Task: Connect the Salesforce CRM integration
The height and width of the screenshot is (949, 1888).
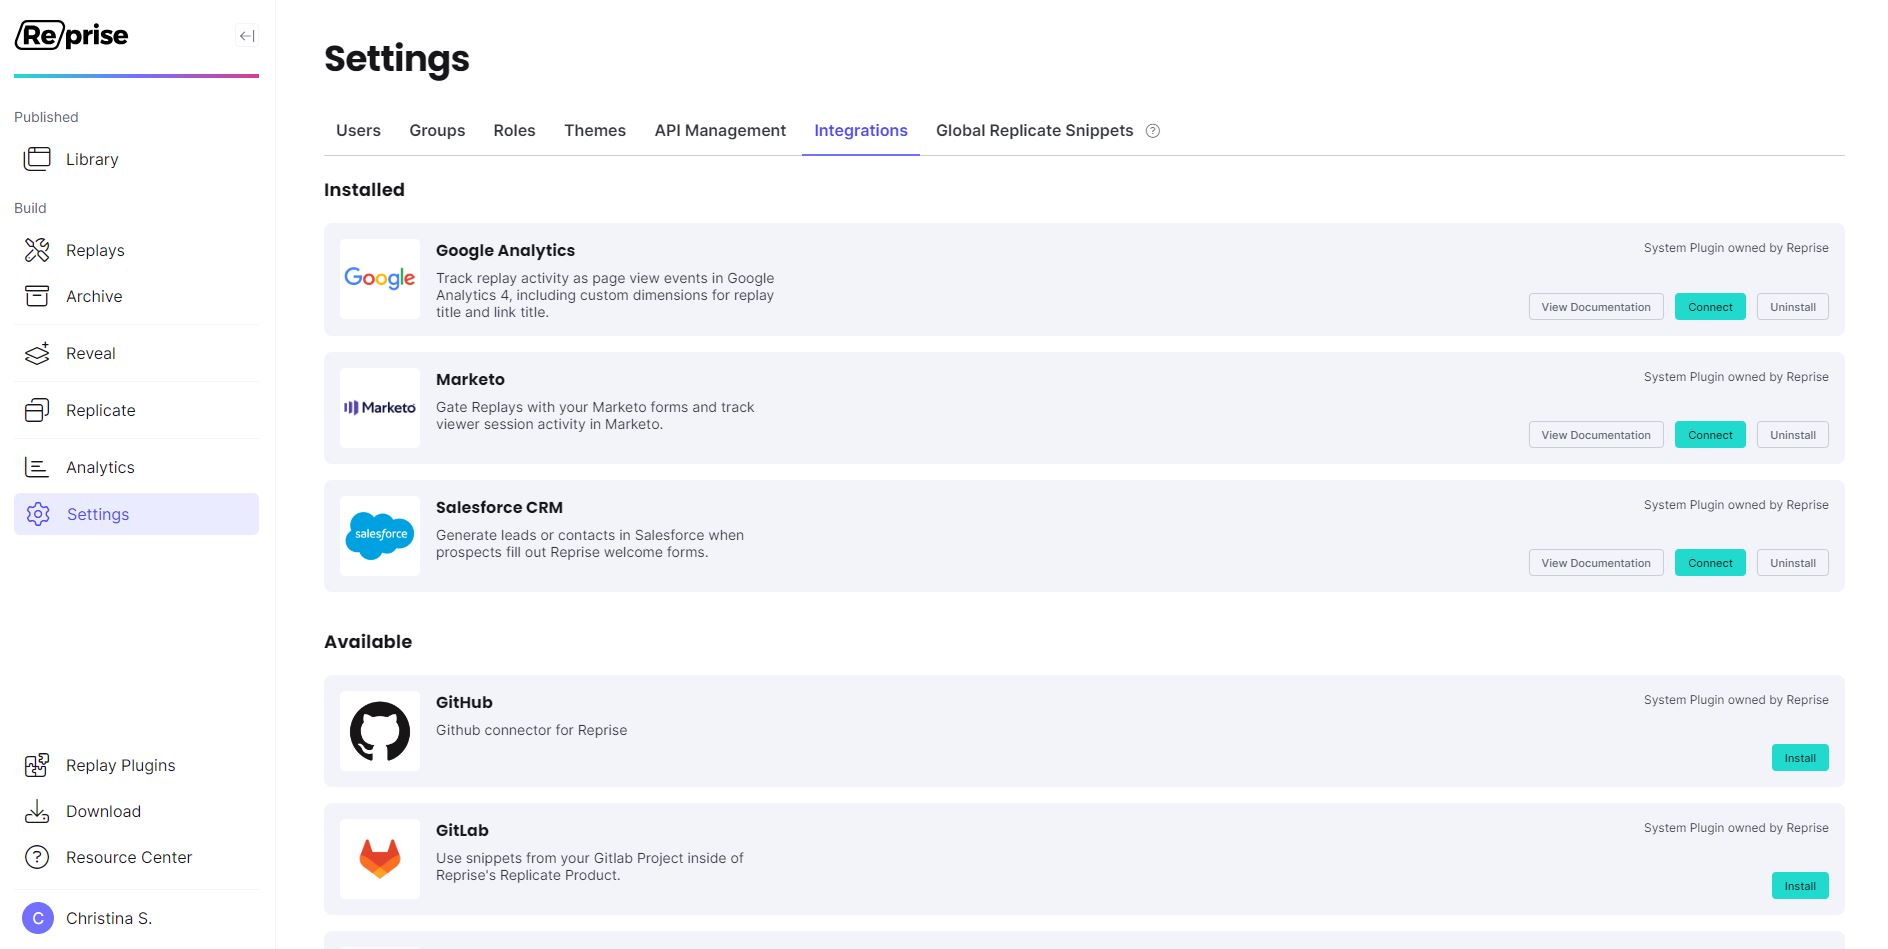Action: click(x=1710, y=563)
